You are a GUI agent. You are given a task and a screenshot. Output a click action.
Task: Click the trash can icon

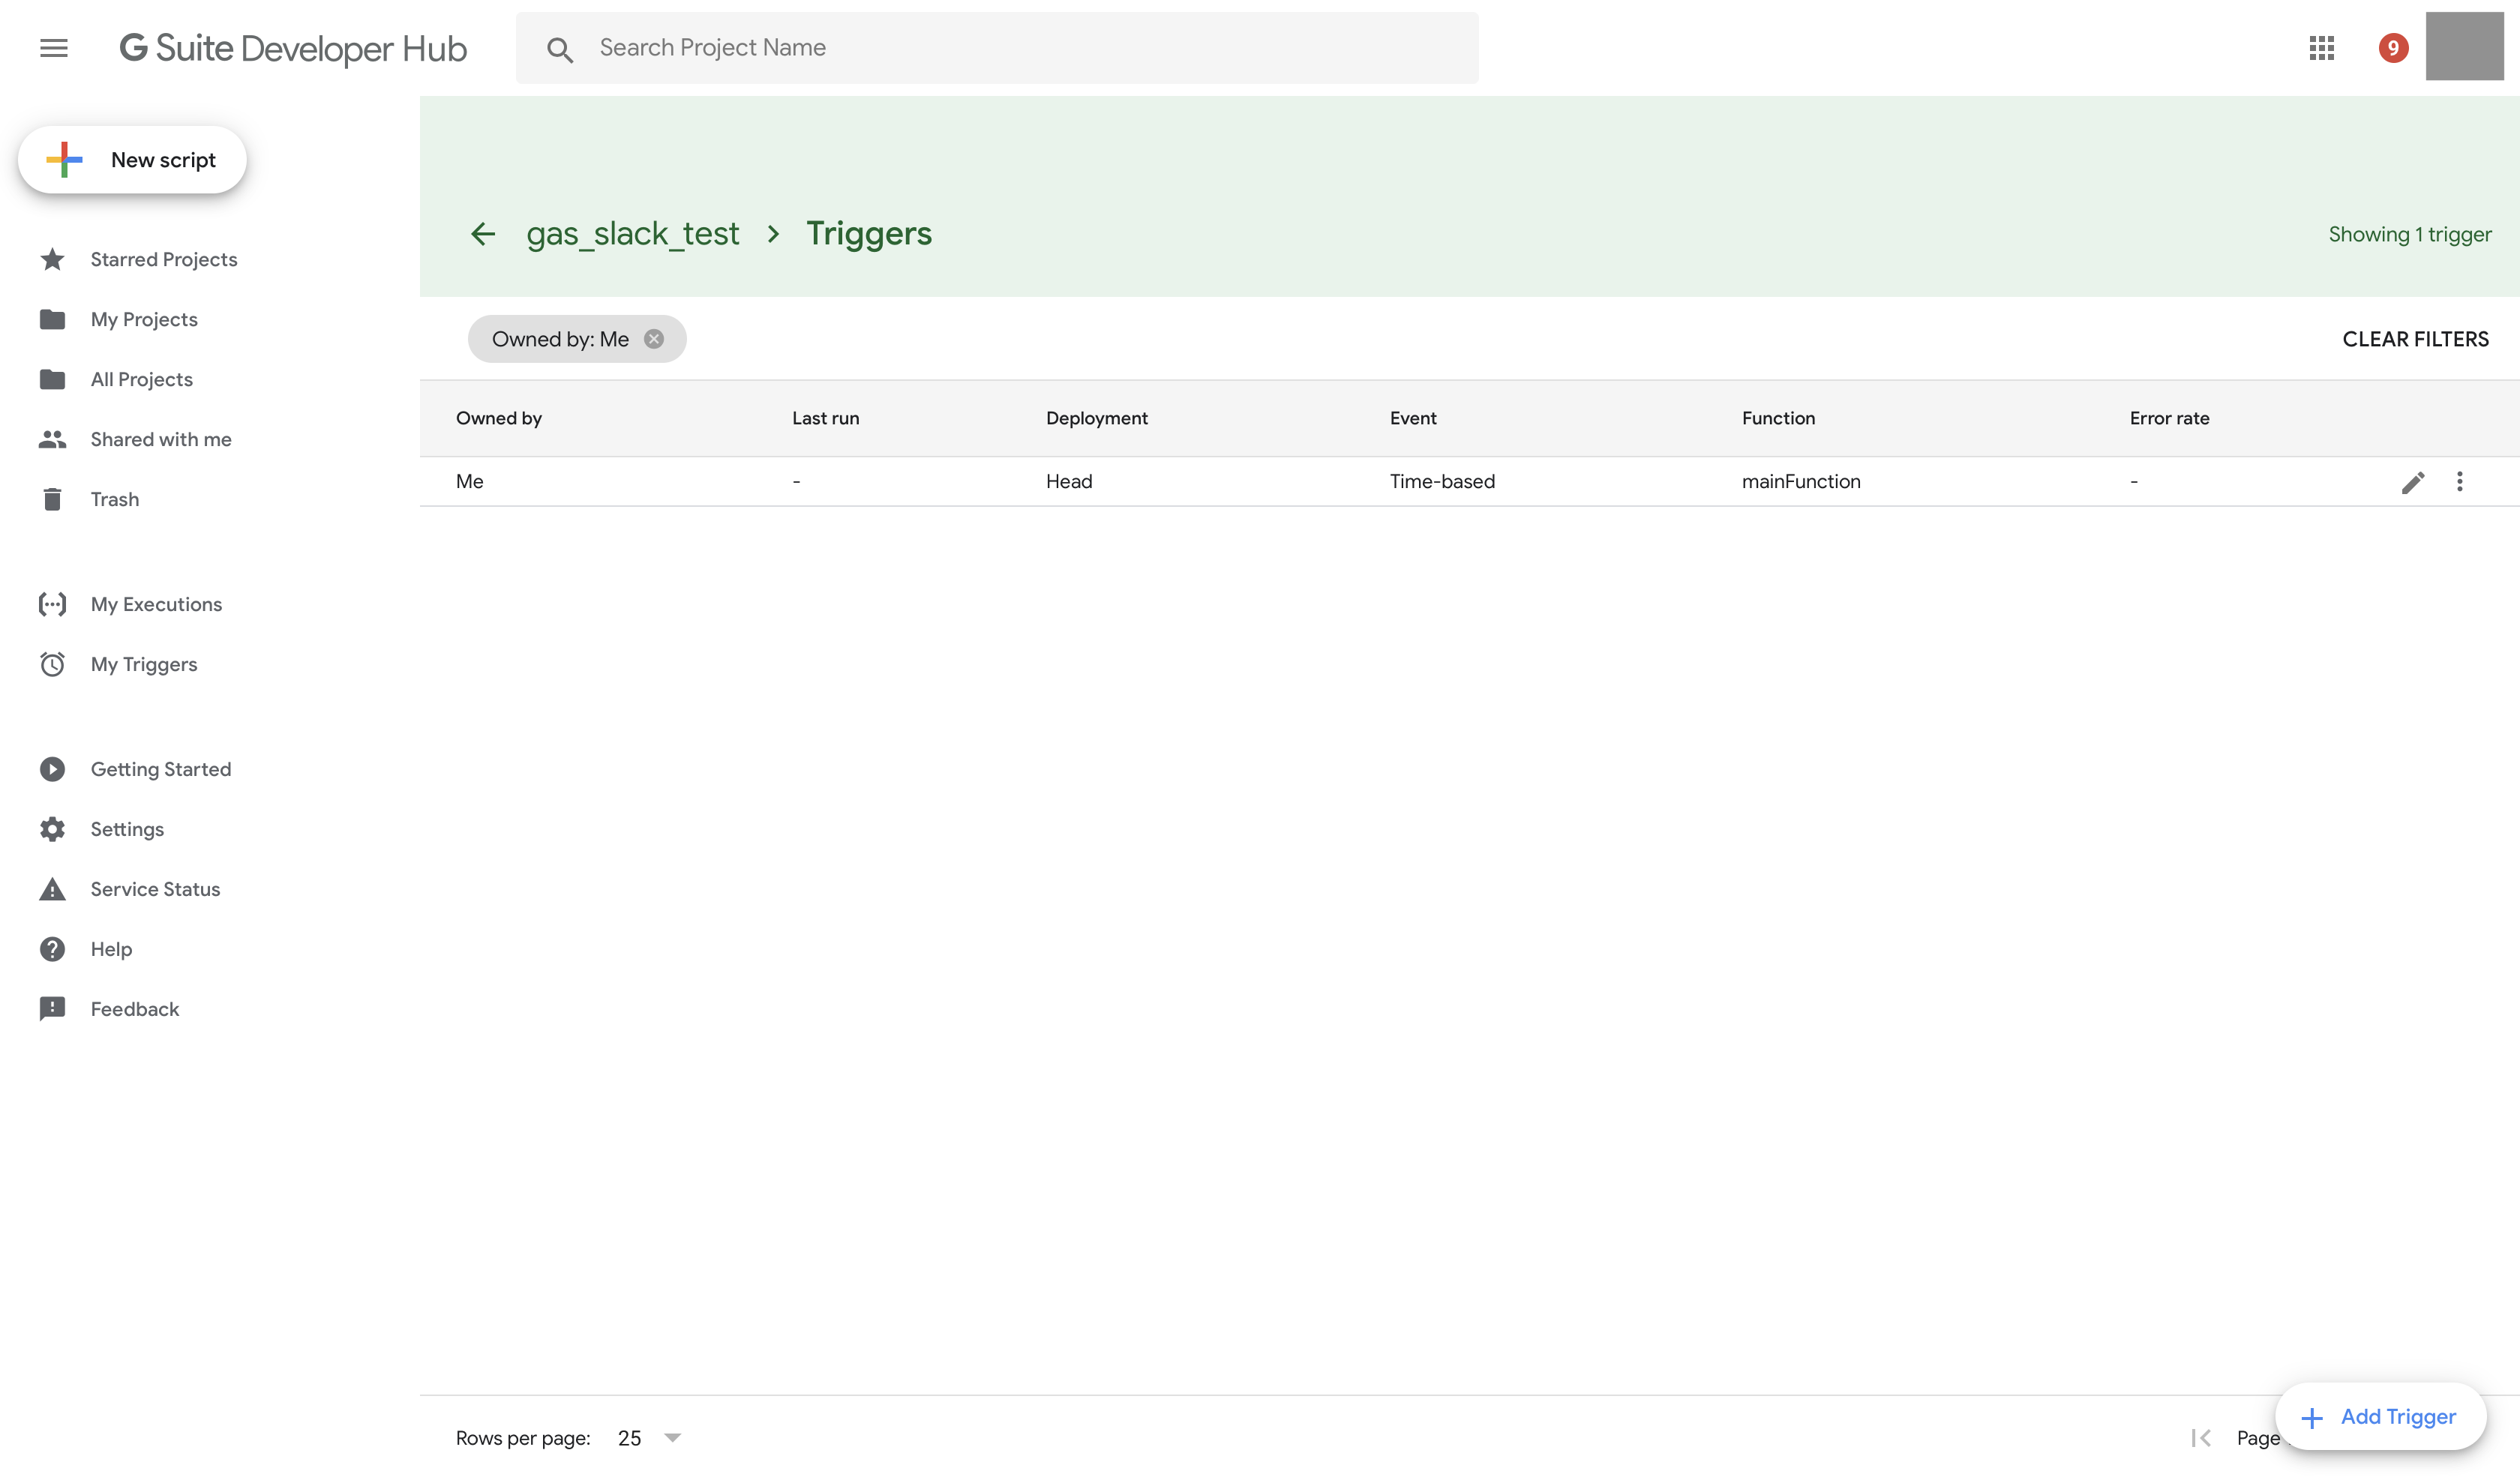pyautogui.click(x=52, y=499)
